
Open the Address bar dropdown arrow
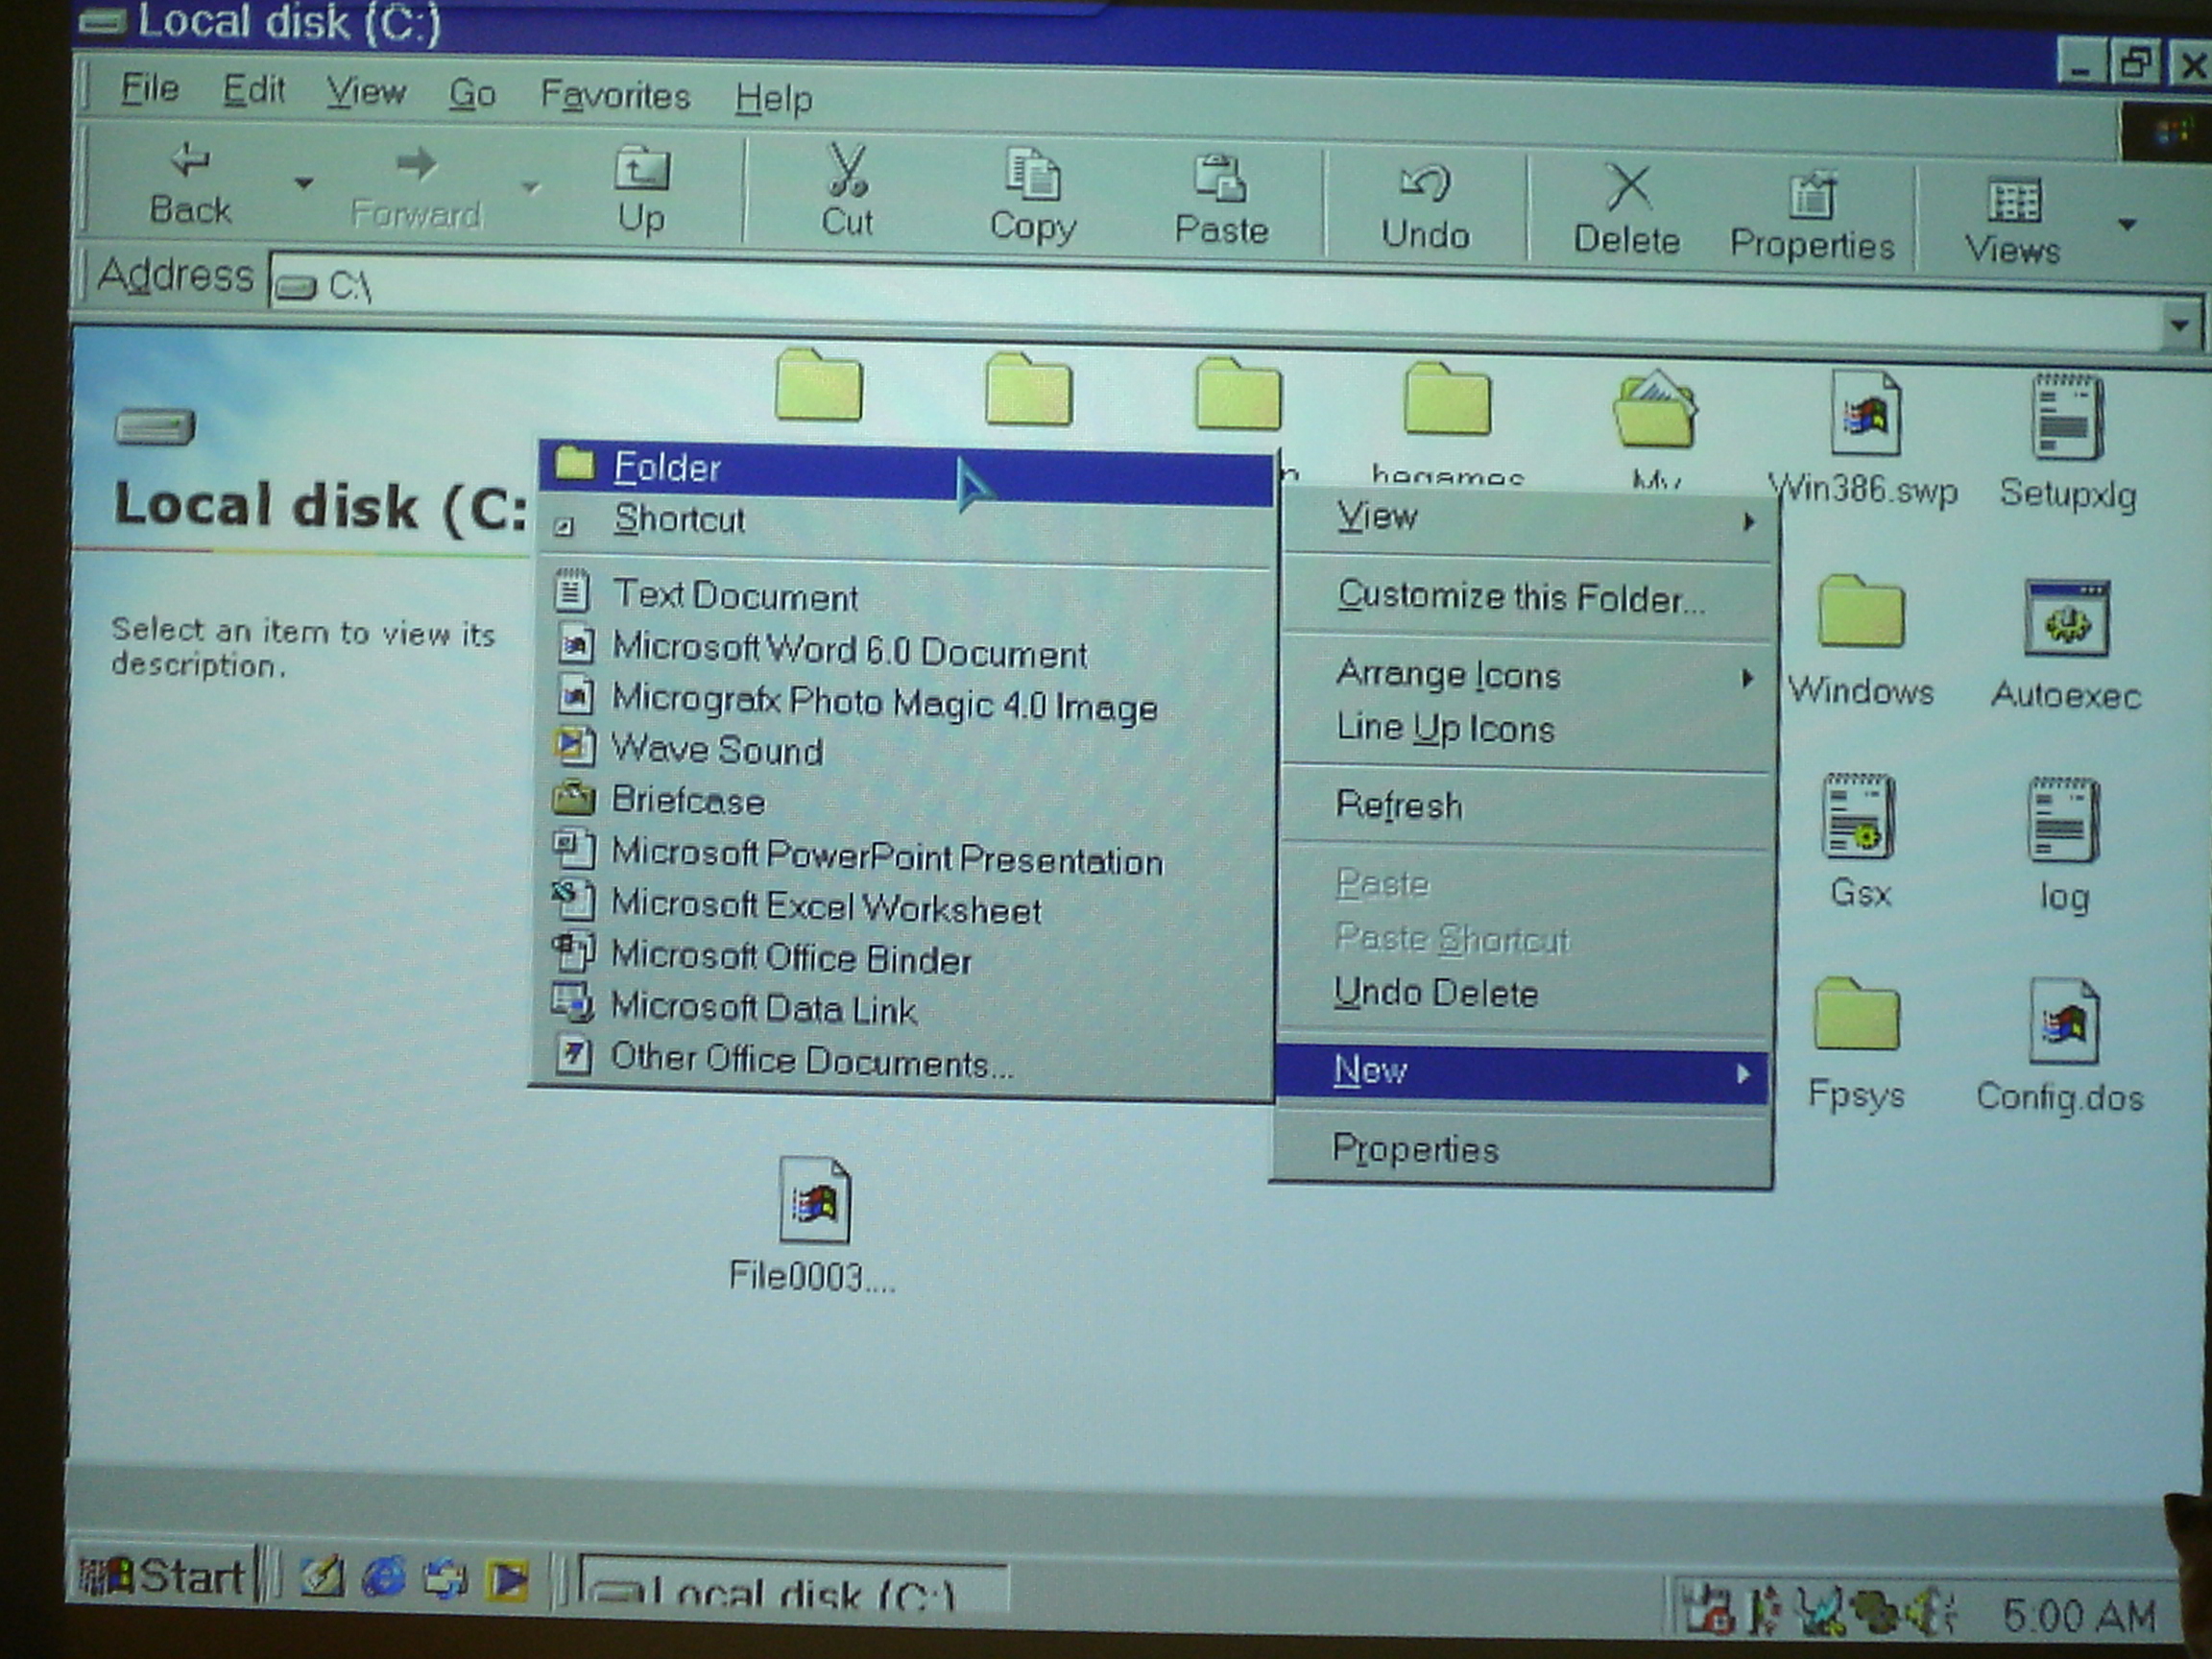tap(2179, 325)
